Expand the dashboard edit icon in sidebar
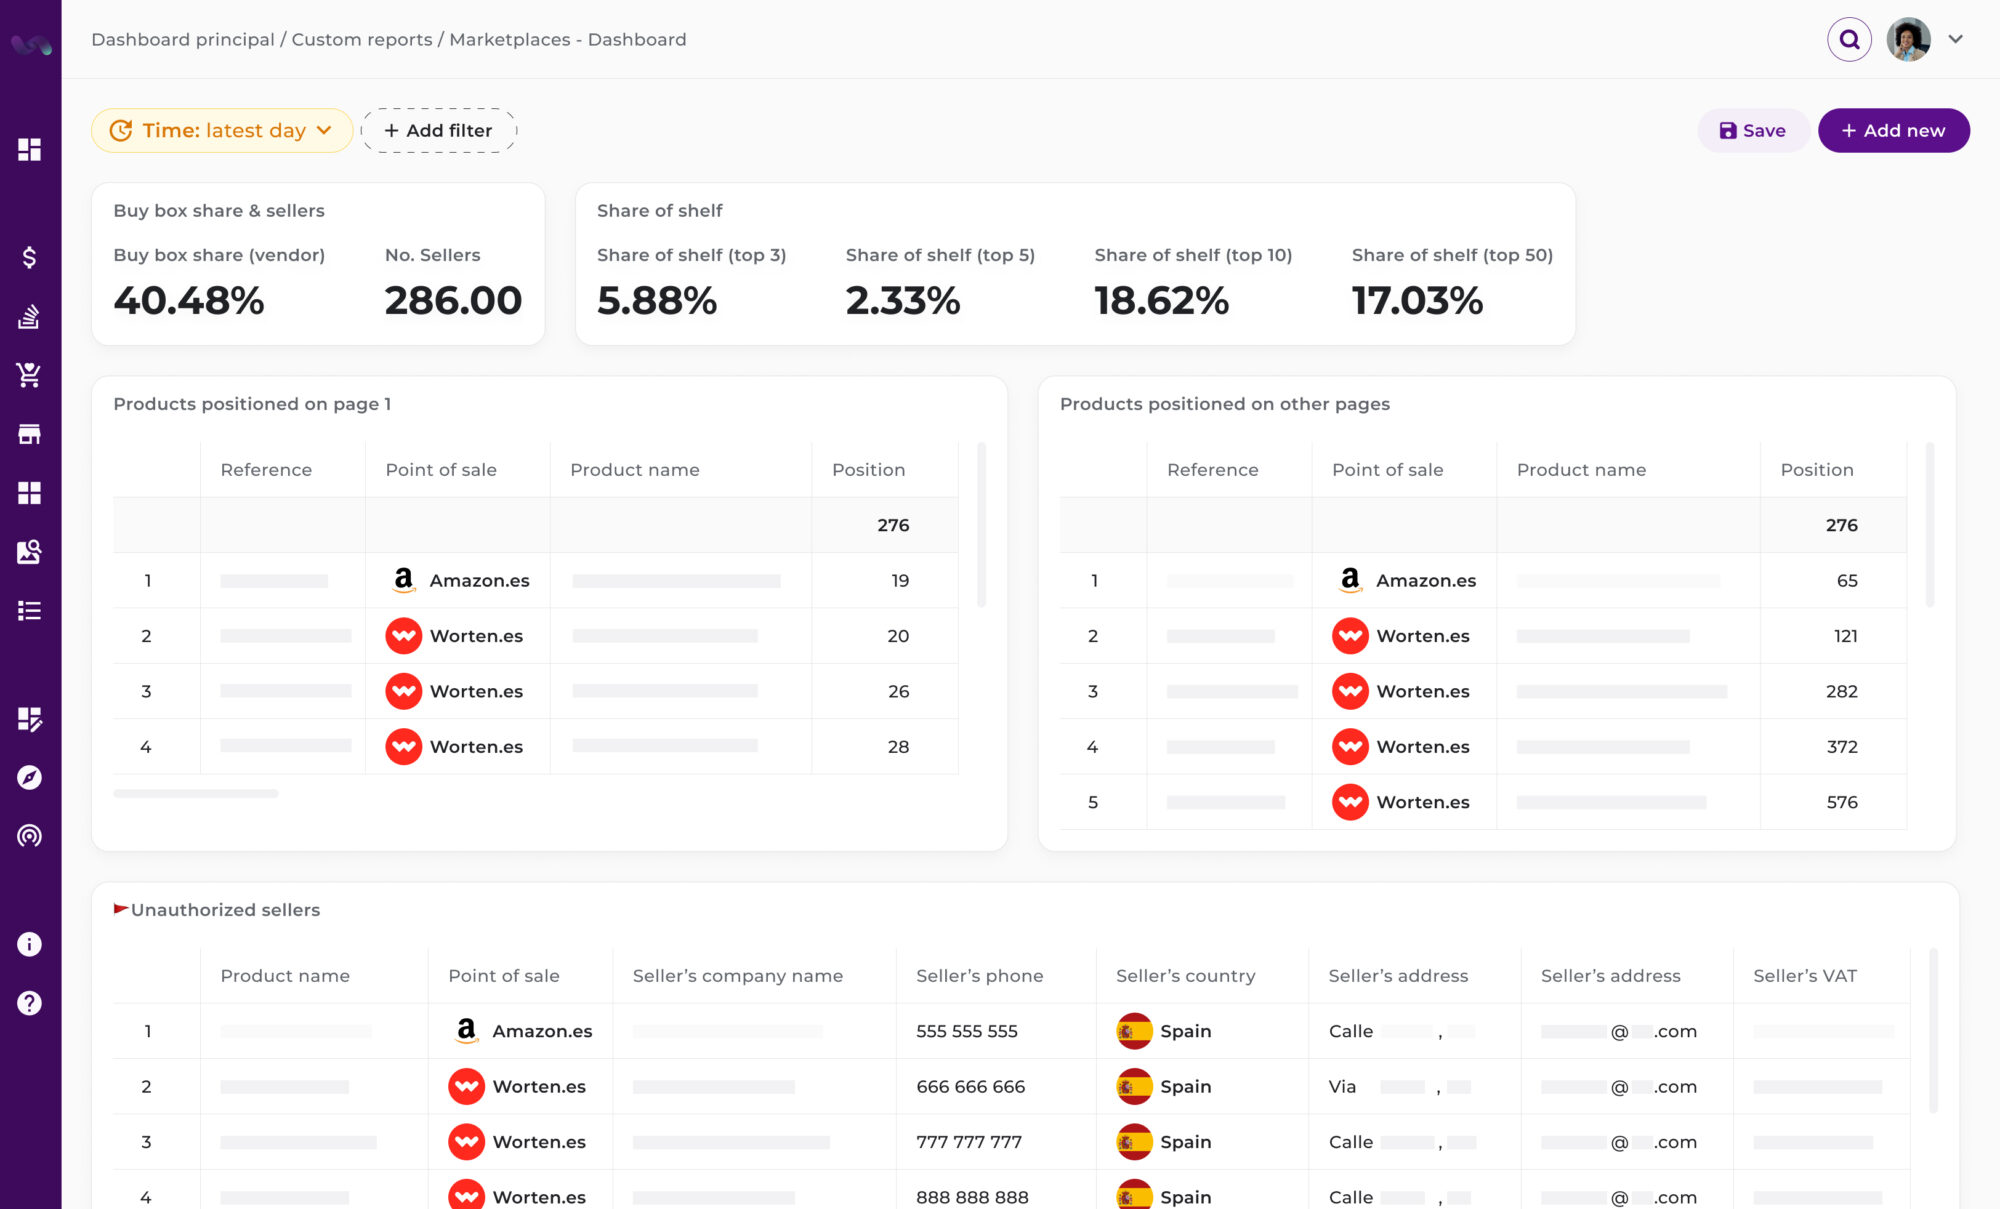Viewport: 2000px width, 1209px height. click(29, 719)
